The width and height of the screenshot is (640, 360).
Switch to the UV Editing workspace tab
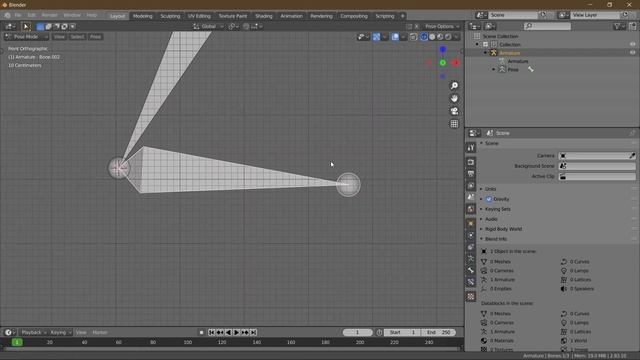(x=199, y=16)
